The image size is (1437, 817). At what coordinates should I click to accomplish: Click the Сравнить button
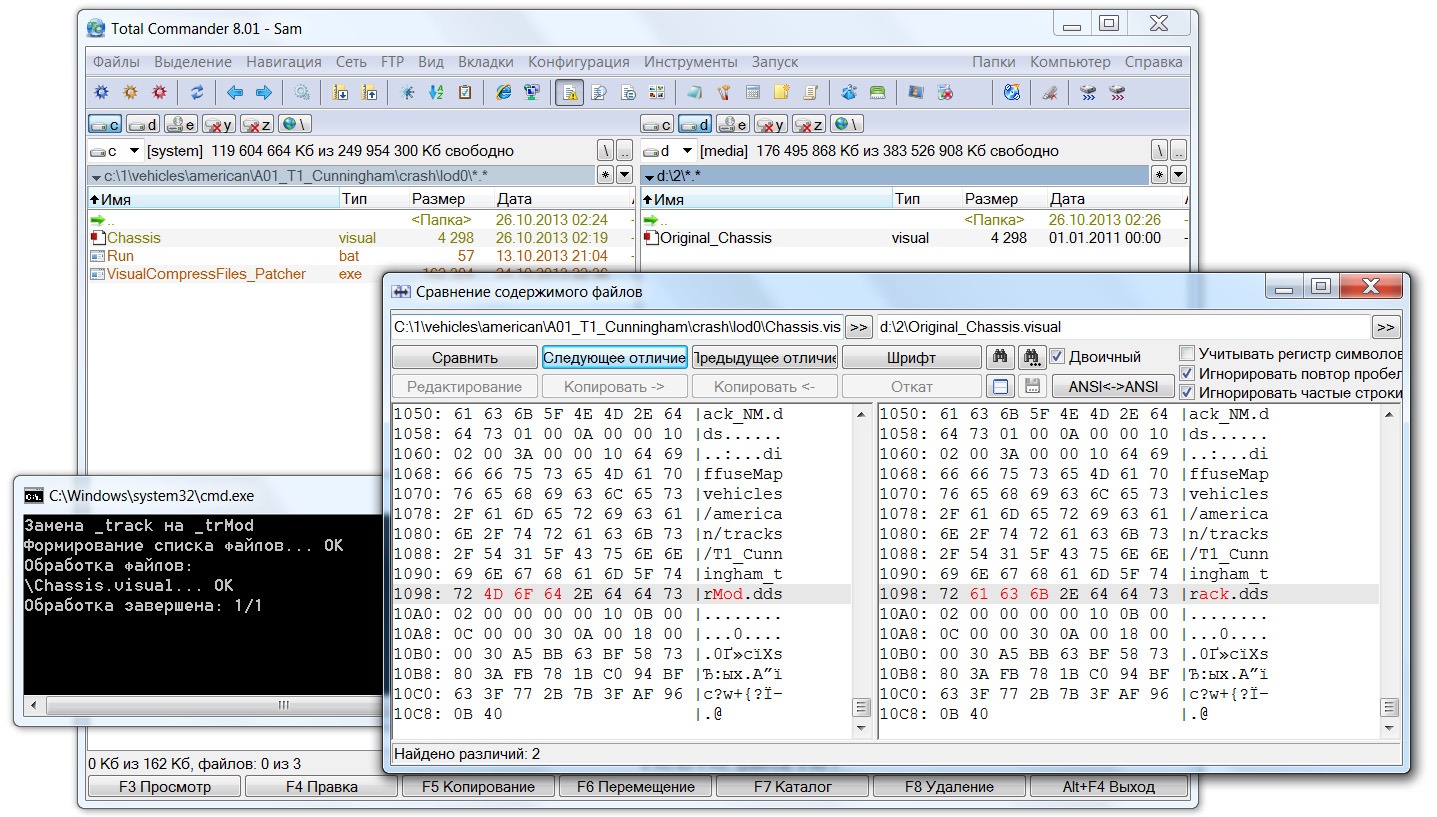[x=464, y=358]
